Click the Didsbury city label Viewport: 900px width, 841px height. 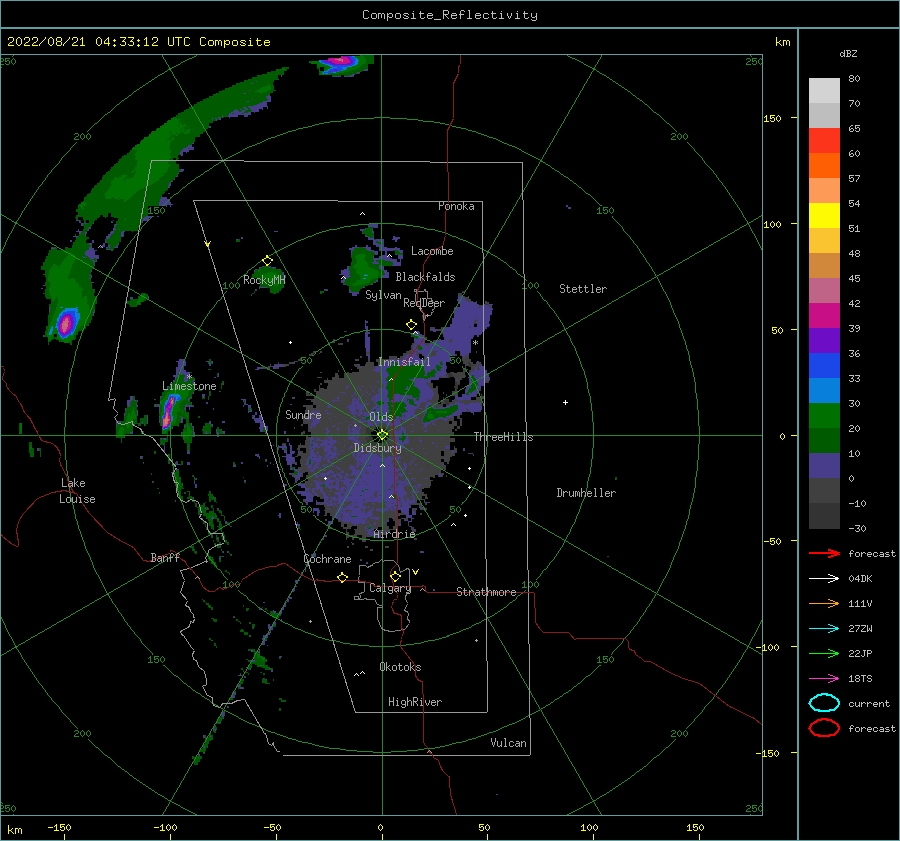tap(378, 448)
